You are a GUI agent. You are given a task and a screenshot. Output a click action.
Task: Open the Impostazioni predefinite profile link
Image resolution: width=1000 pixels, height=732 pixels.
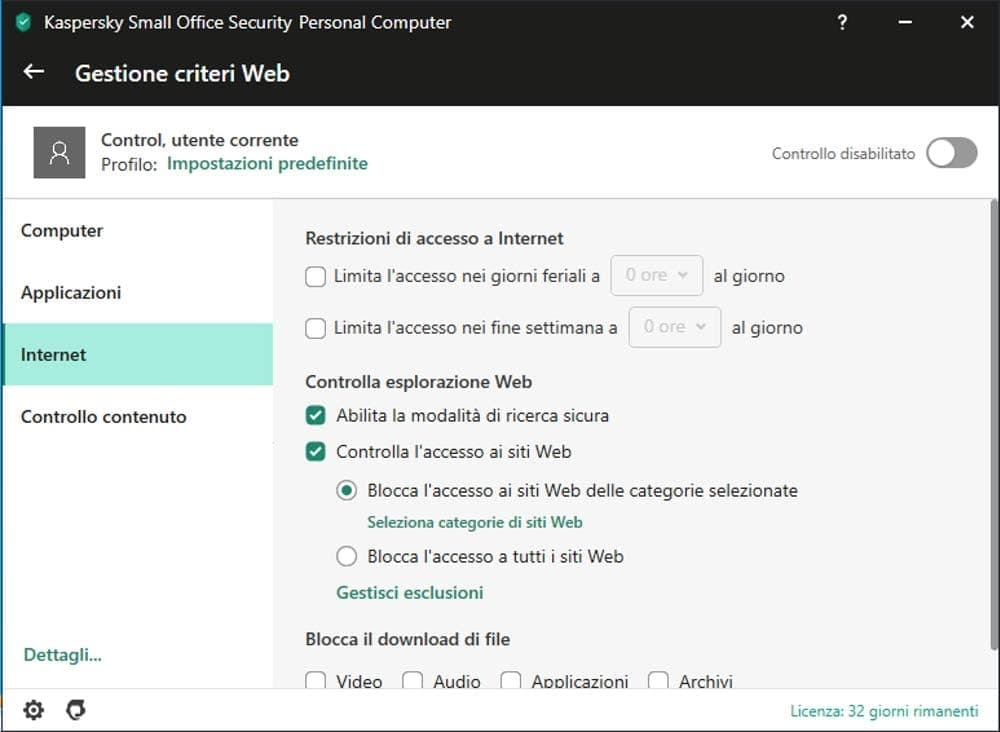tap(267, 163)
